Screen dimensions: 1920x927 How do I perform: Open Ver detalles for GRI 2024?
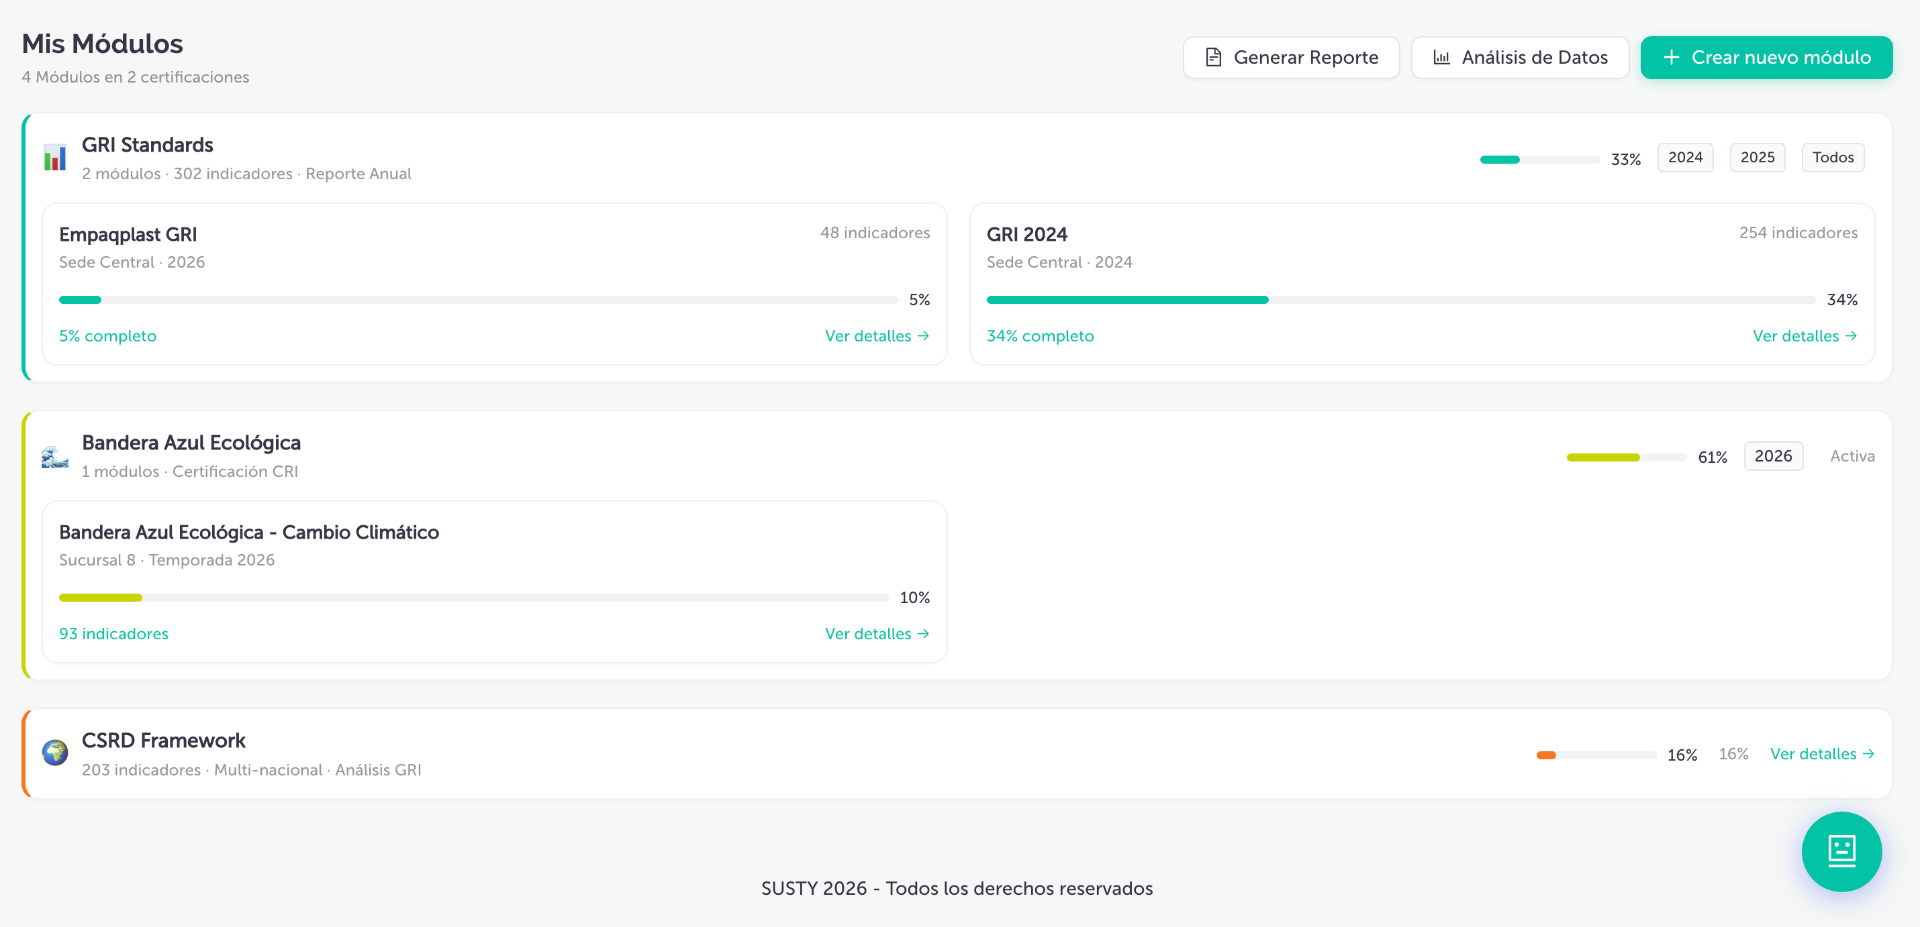1805,336
